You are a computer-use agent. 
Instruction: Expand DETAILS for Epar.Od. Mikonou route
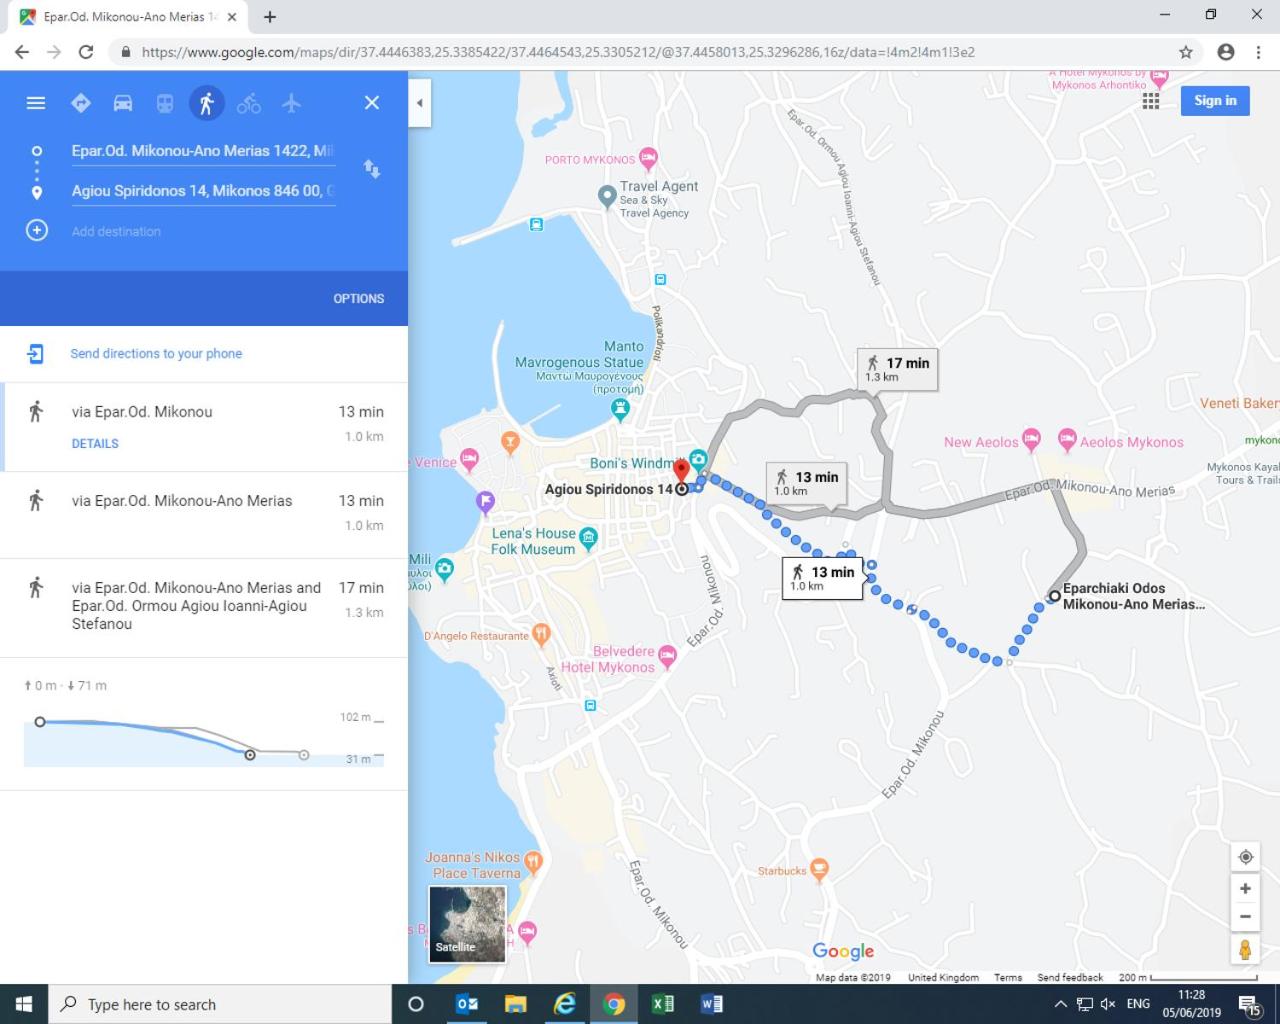tap(95, 443)
